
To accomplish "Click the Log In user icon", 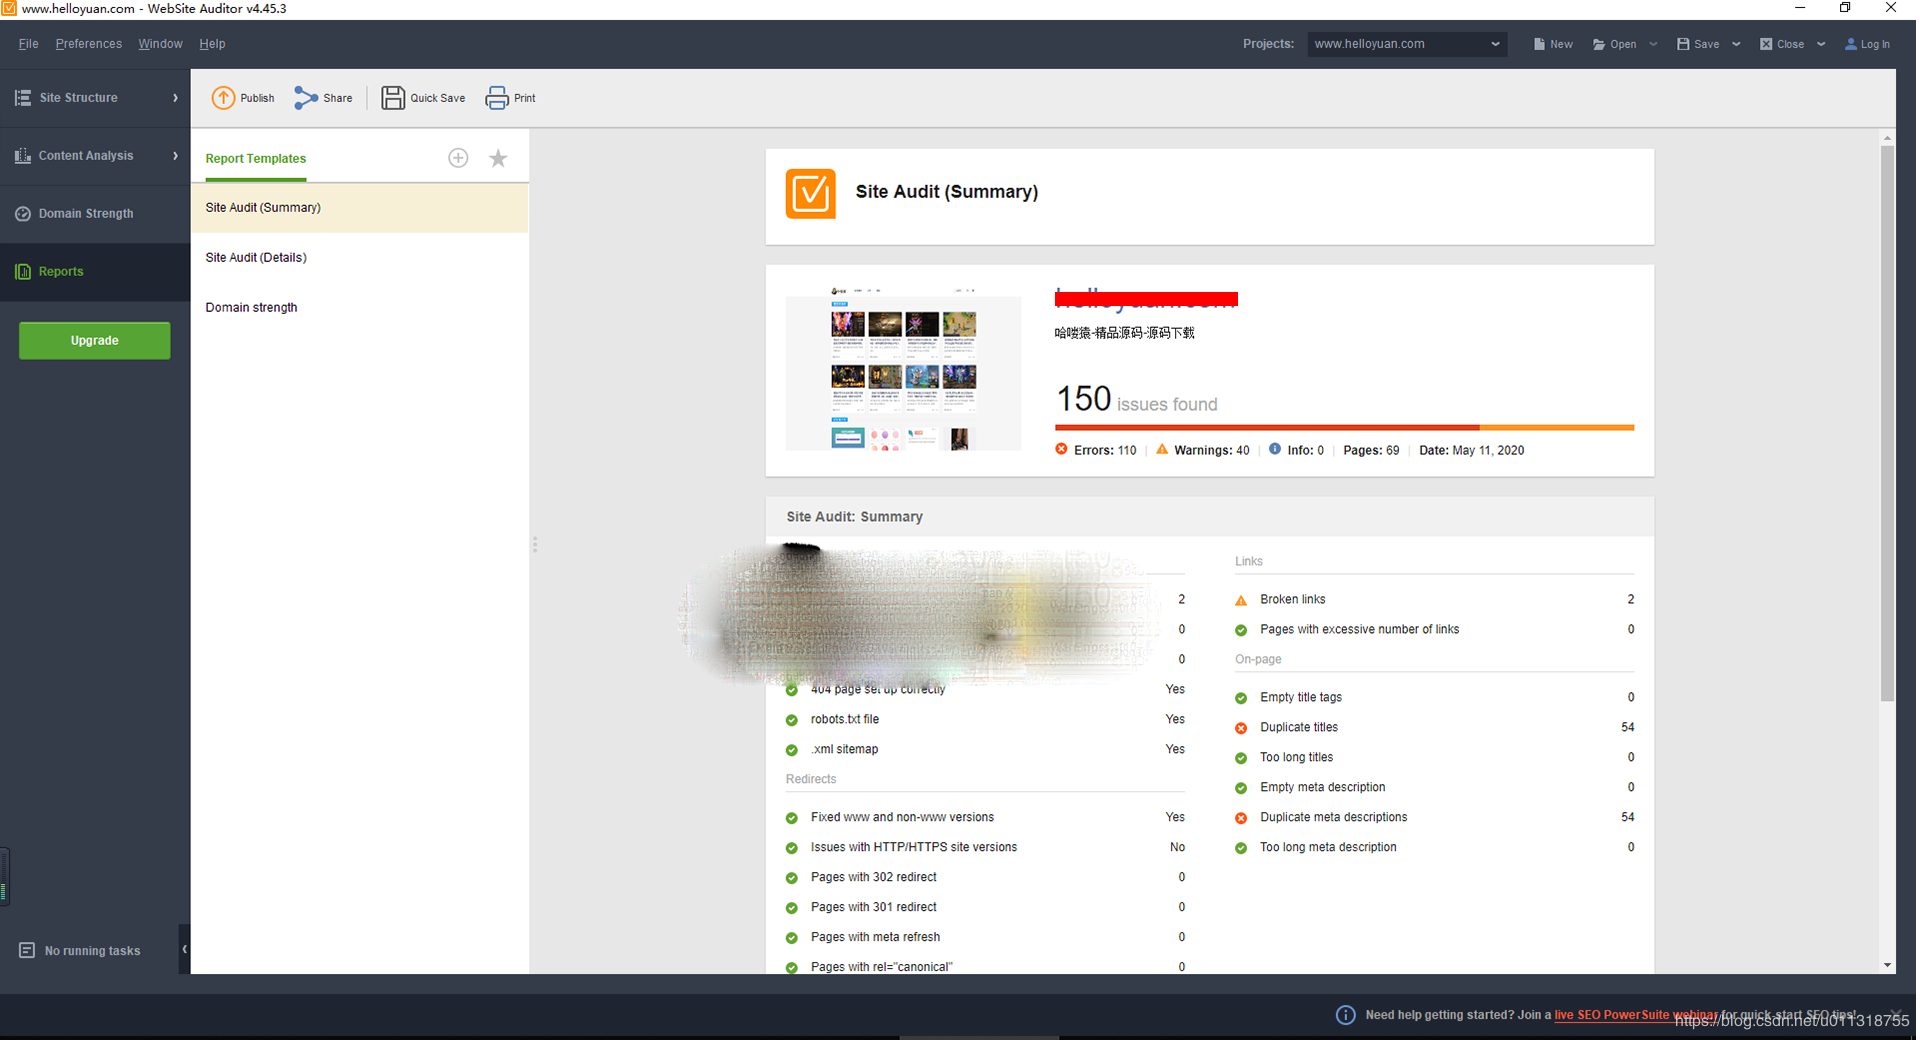I will coord(1851,44).
